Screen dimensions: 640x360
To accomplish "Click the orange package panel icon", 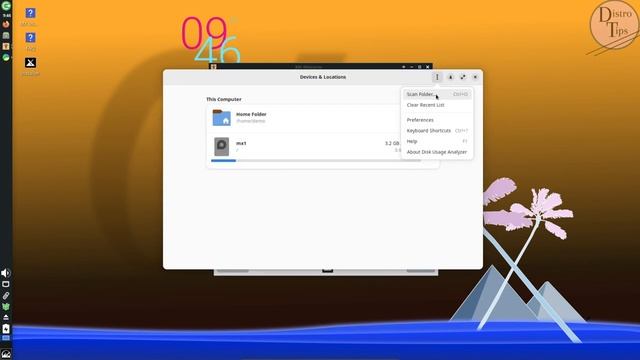I will pos(6,47).
